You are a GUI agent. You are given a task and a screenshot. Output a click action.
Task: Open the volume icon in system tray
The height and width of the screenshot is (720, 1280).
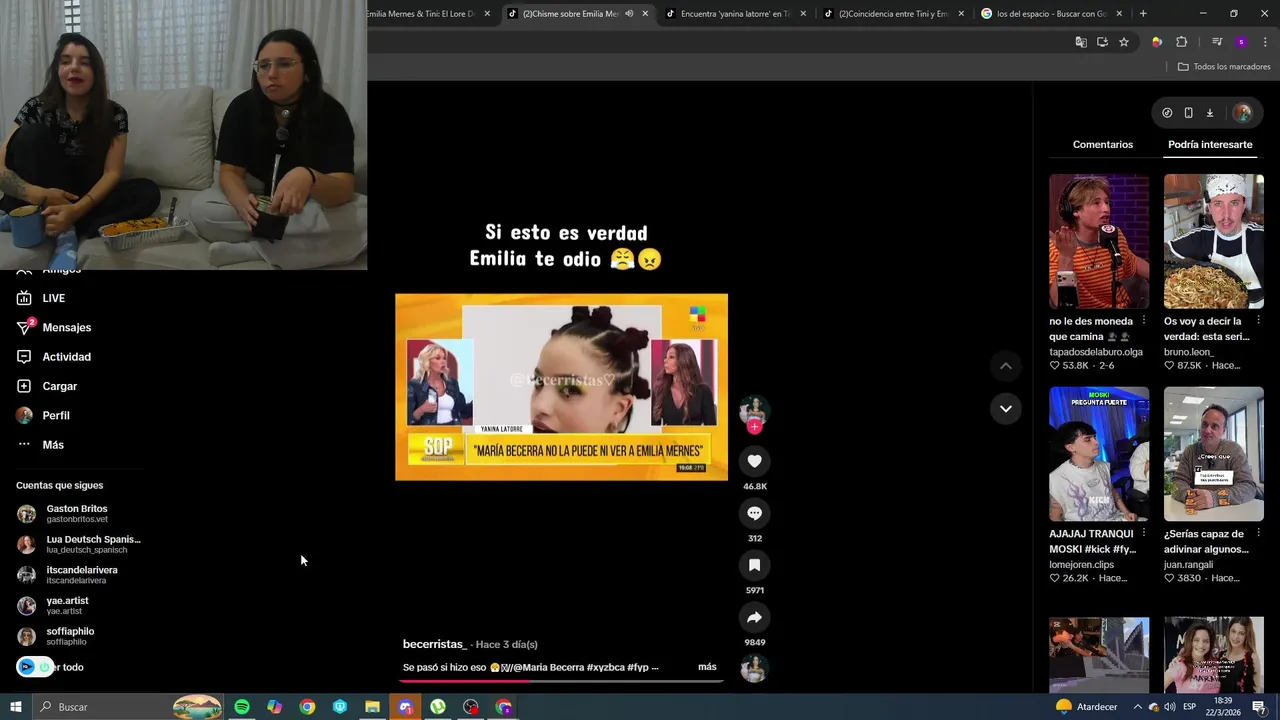coord(1169,707)
